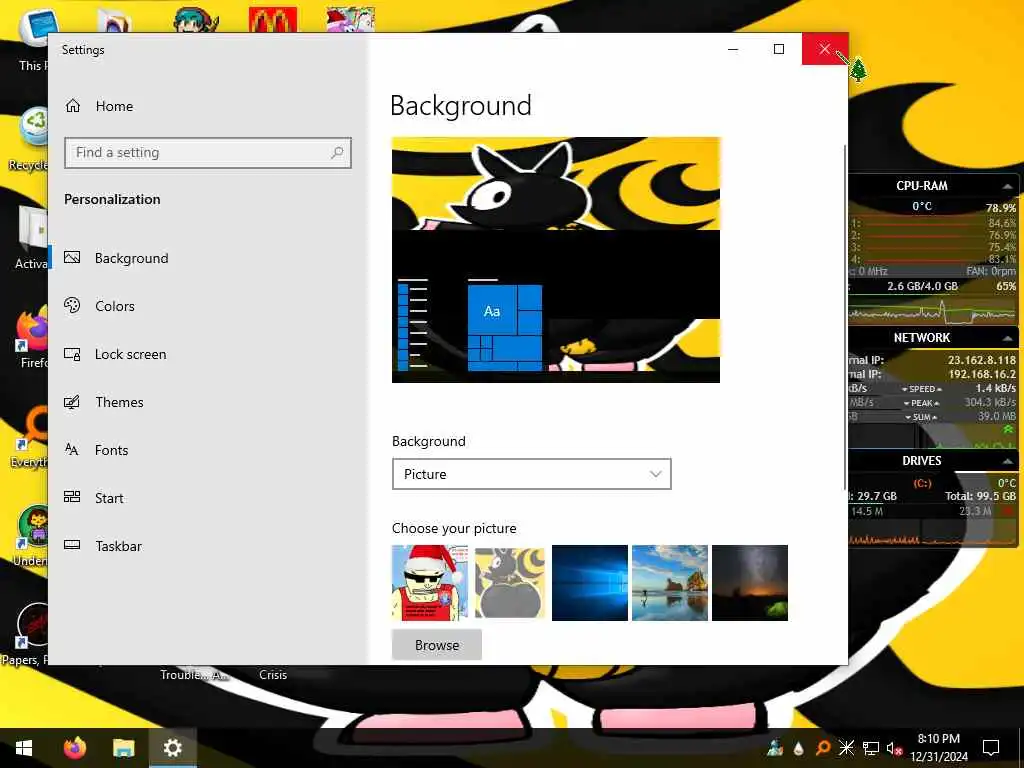Image resolution: width=1024 pixels, height=768 pixels.
Task: Select the Background picture icon in sidebar
Action: point(72,258)
